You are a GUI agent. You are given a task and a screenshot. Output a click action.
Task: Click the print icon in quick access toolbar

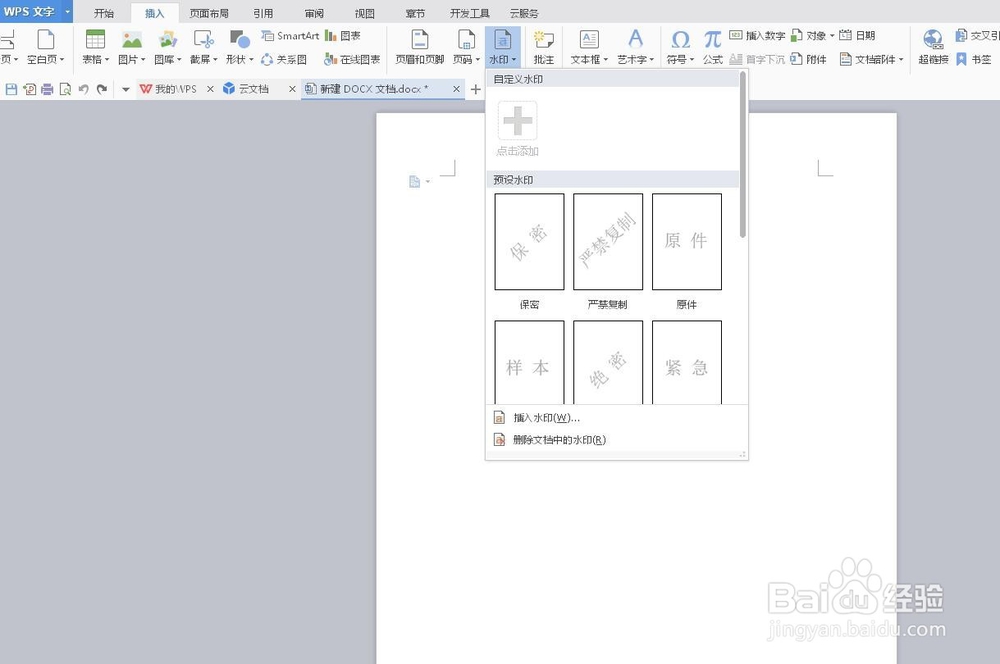47,89
